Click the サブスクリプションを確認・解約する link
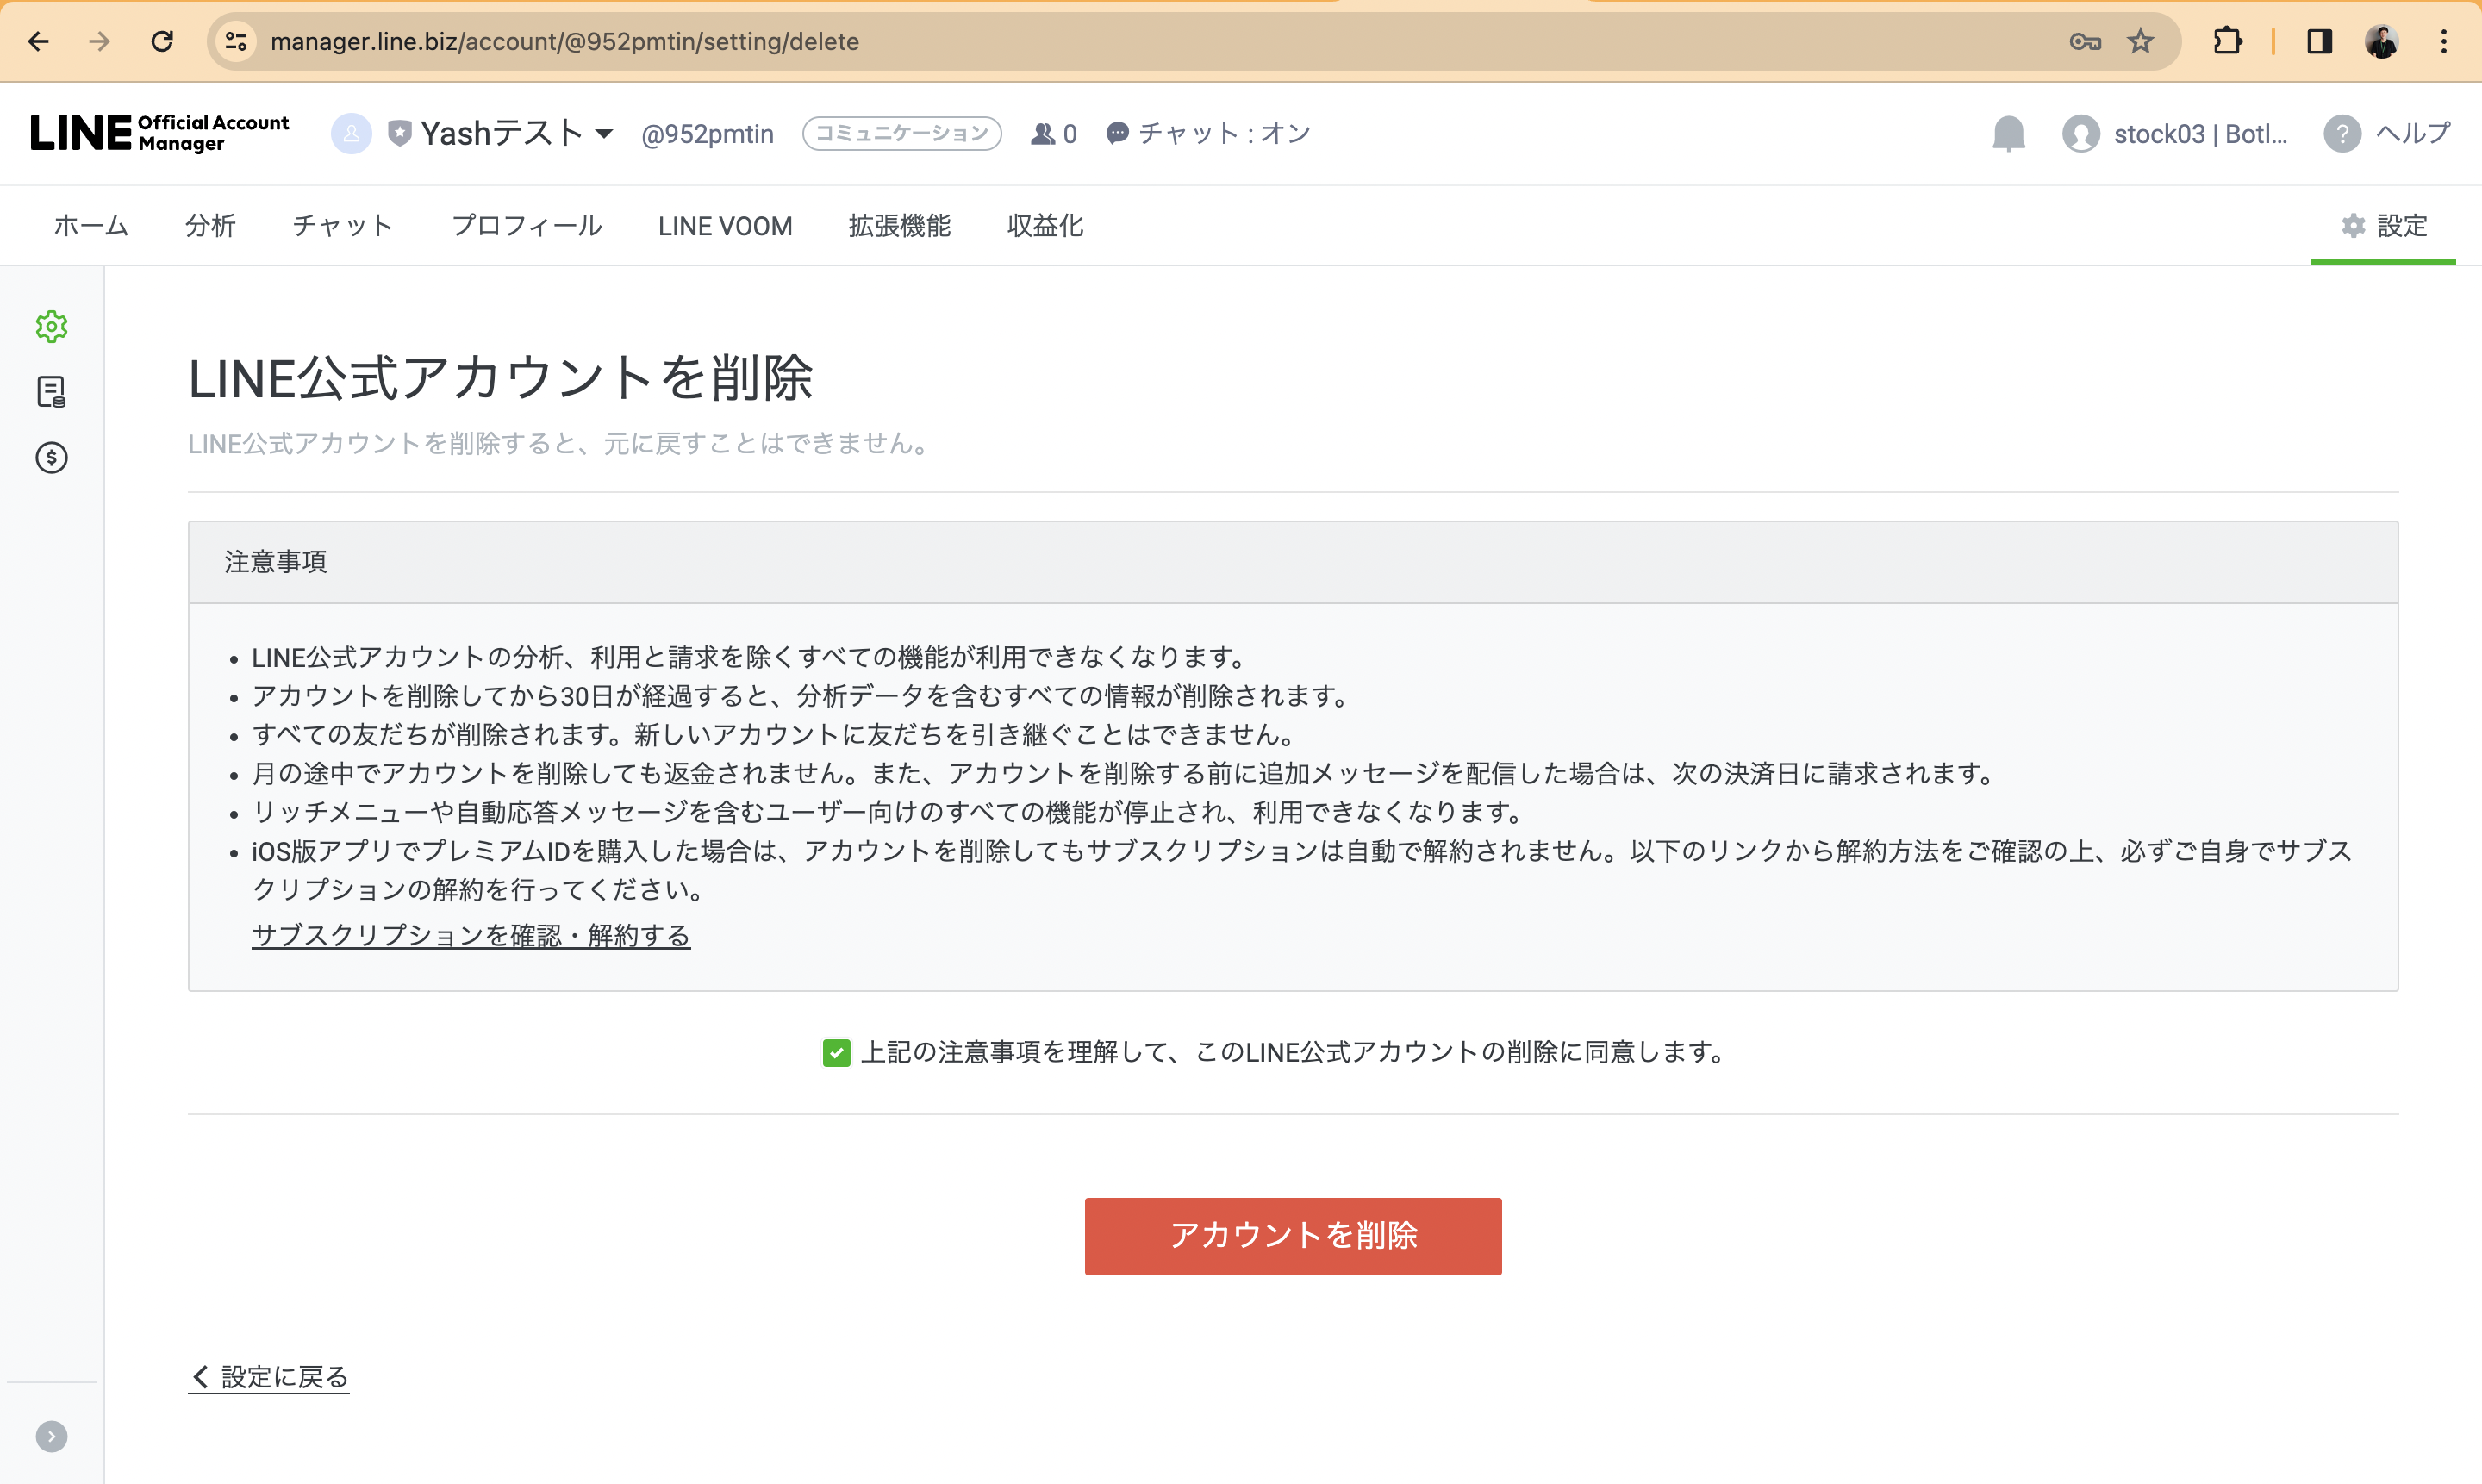Screen dimensions: 2482x1484 tap(471, 936)
